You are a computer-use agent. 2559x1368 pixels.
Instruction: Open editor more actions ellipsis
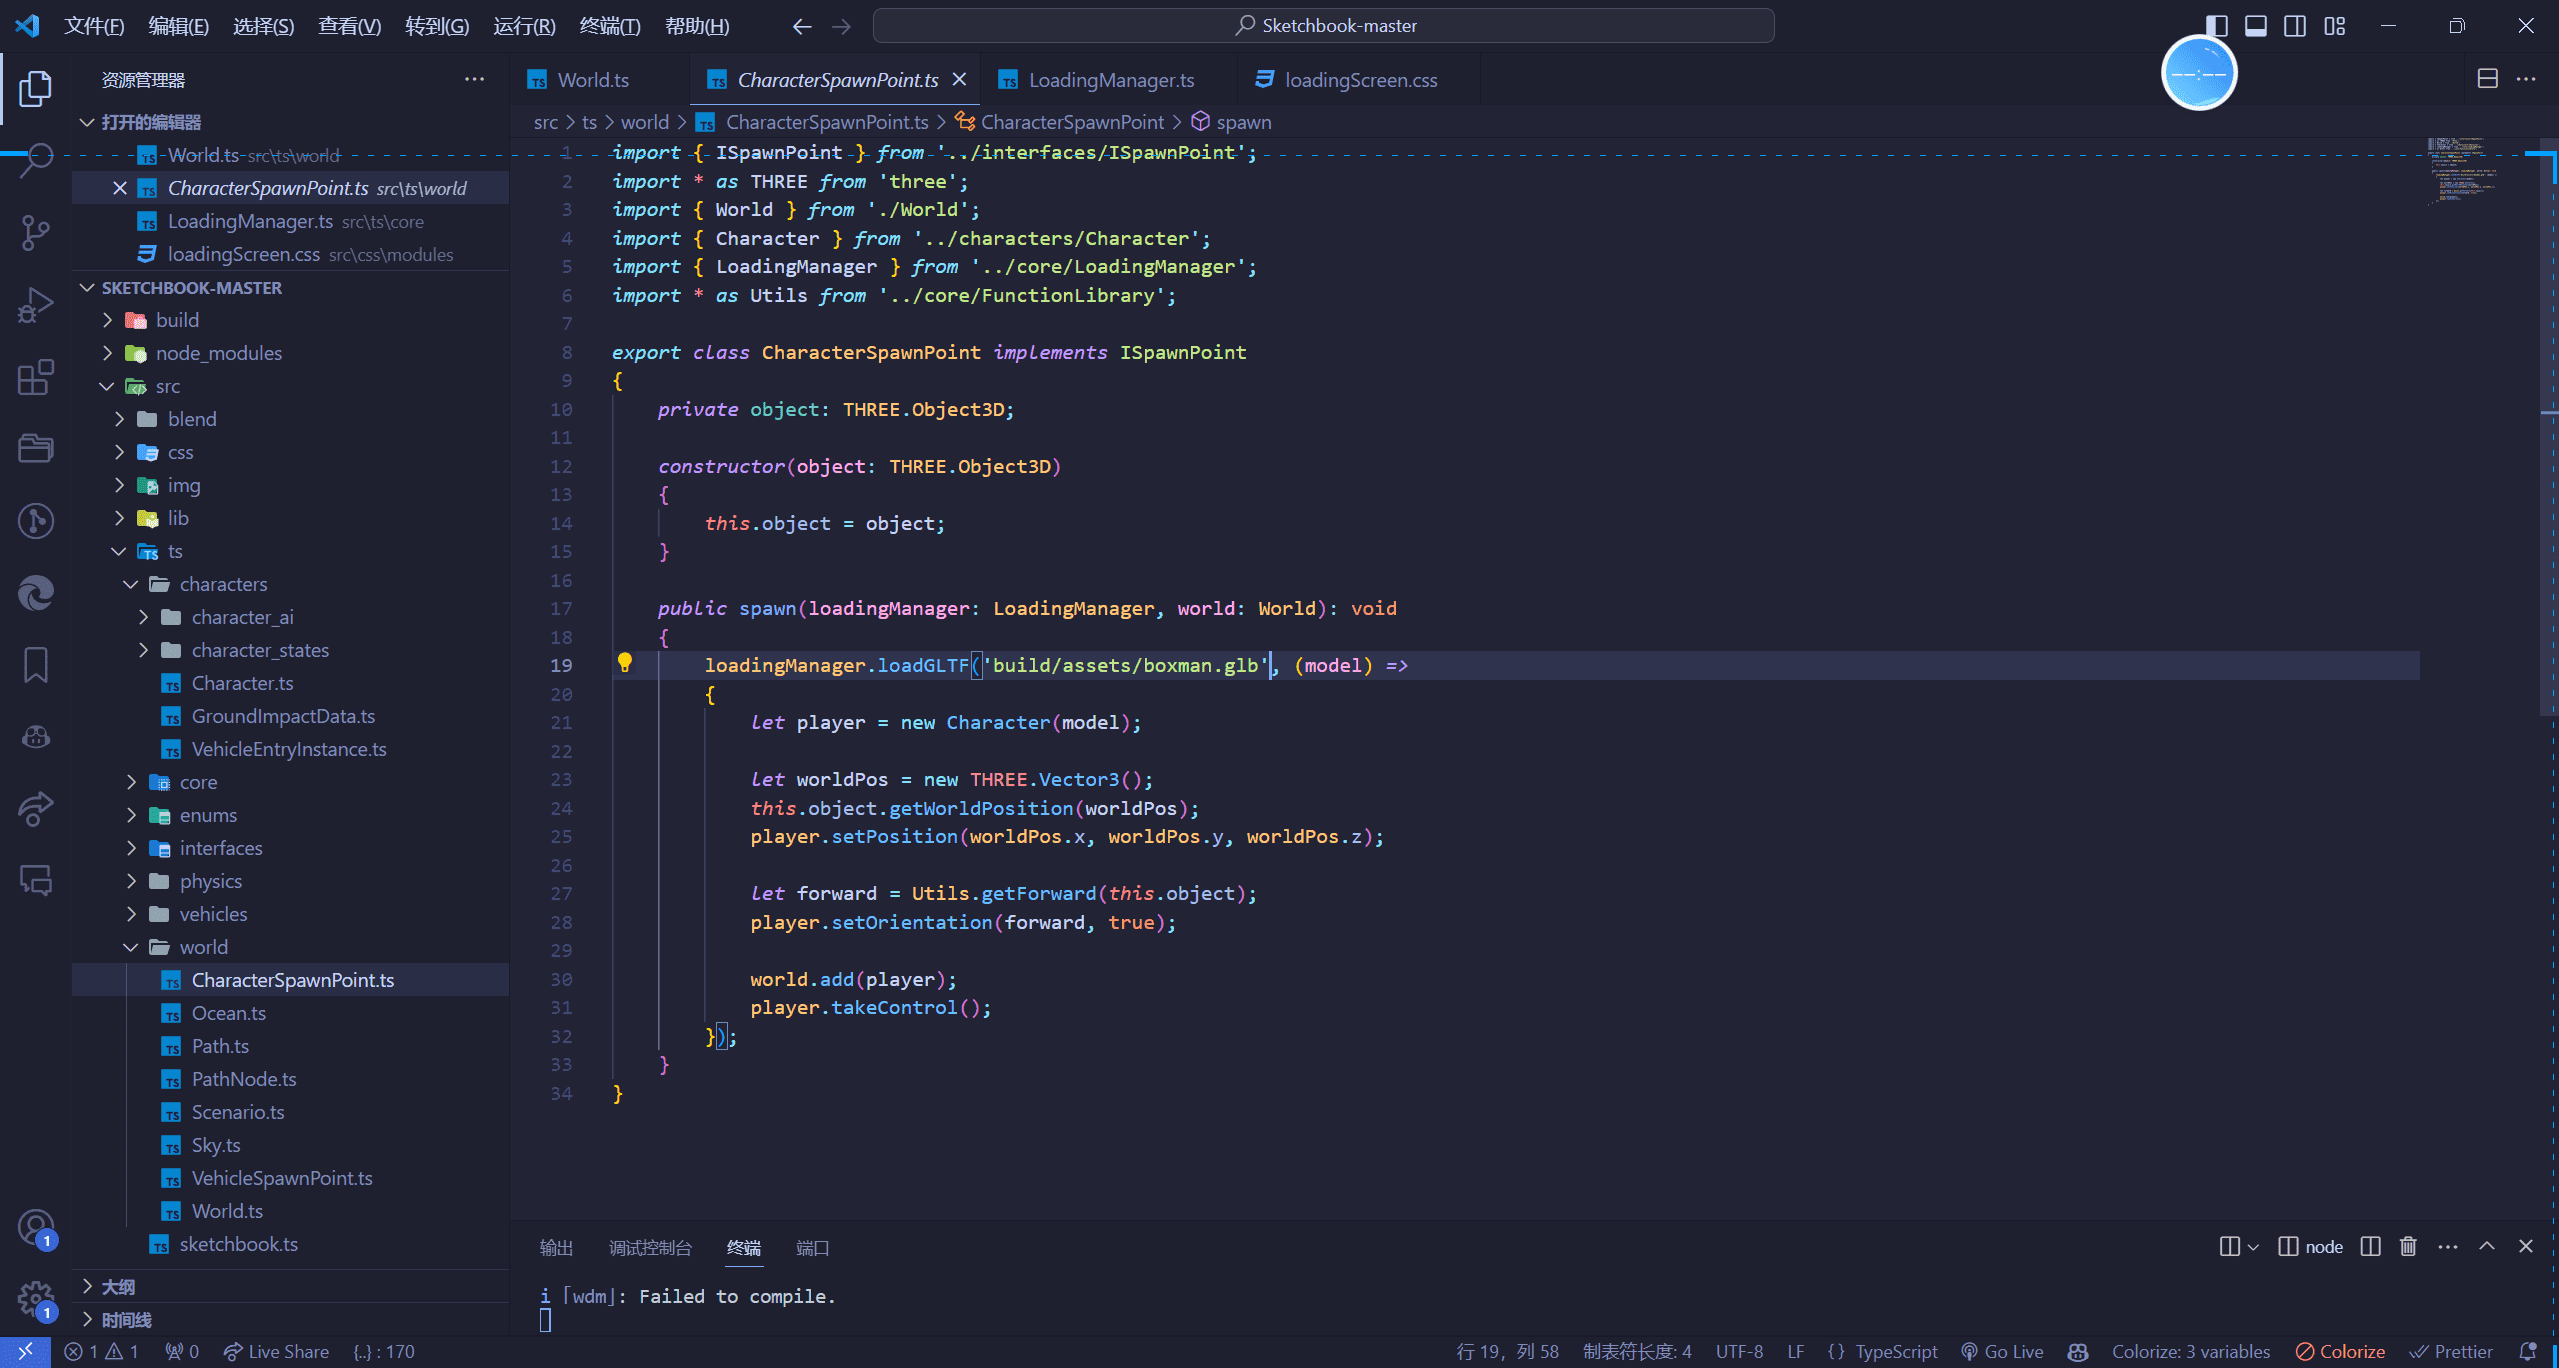point(2526,79)
